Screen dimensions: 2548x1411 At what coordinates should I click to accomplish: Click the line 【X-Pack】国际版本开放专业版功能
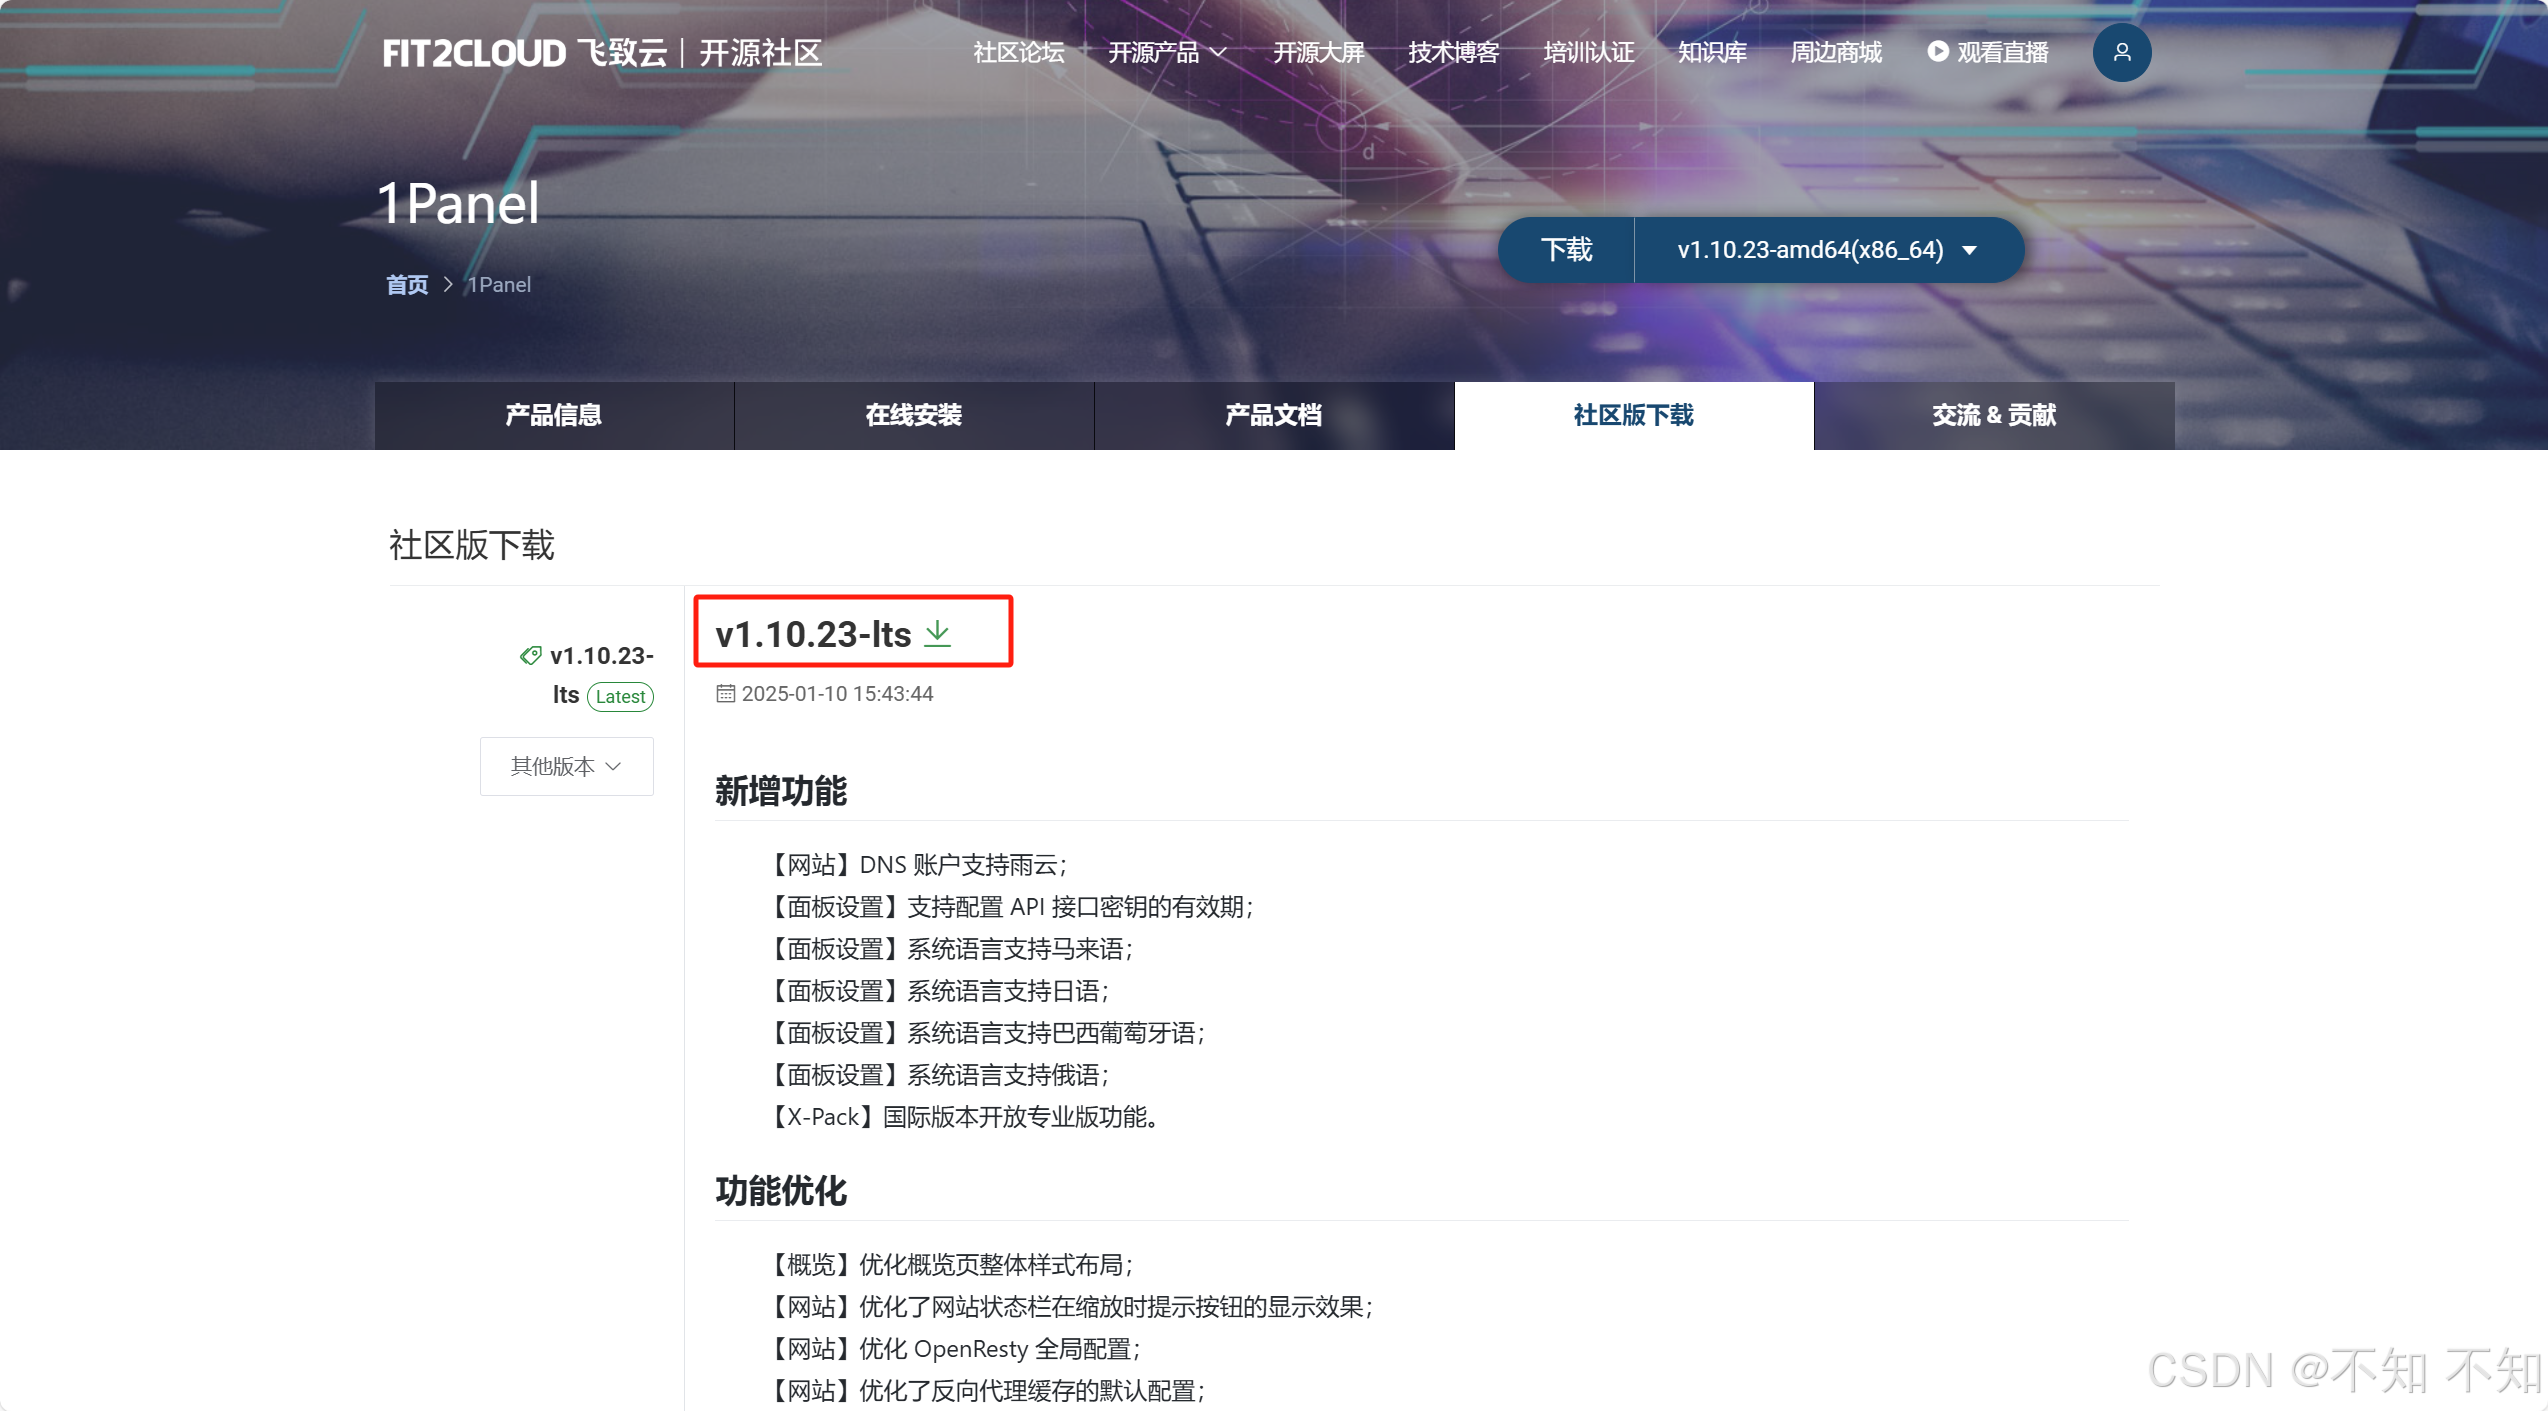tap(962, 1116)
